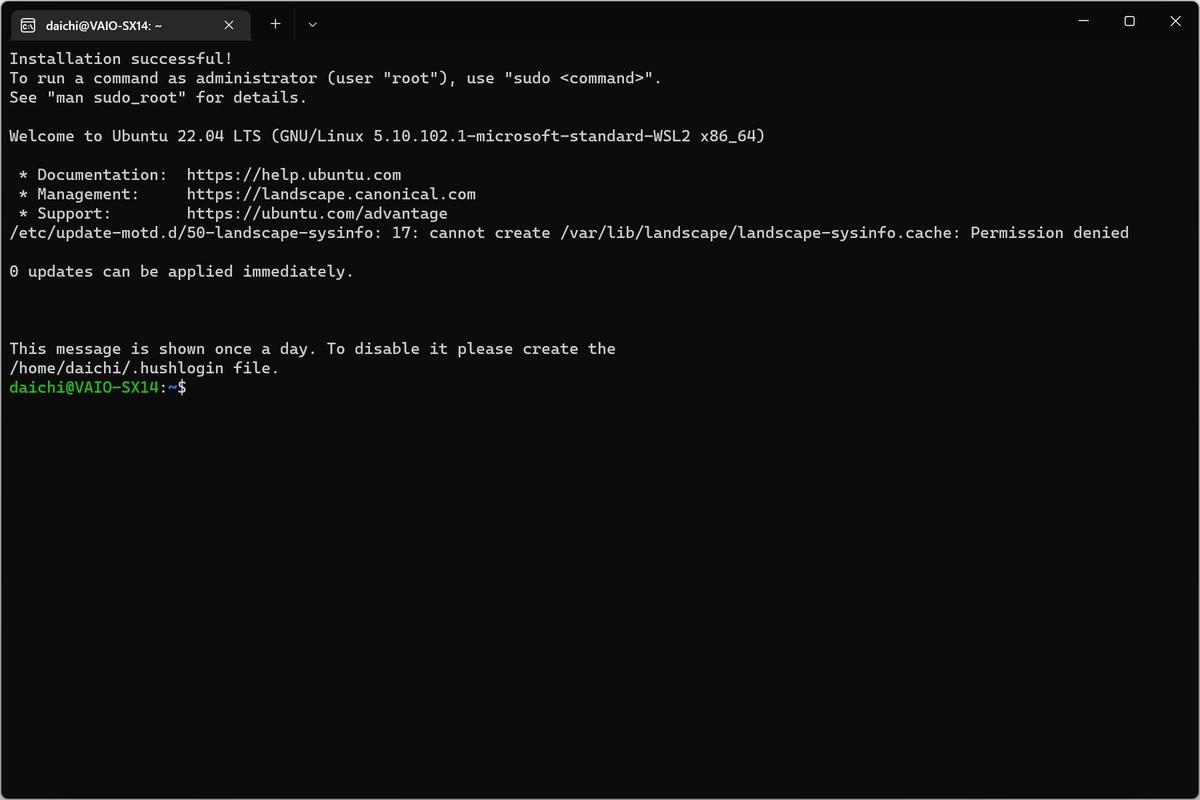
Task: Click the terminal icon in the tab
Action: pyautogui.click(x=29, y=24)
